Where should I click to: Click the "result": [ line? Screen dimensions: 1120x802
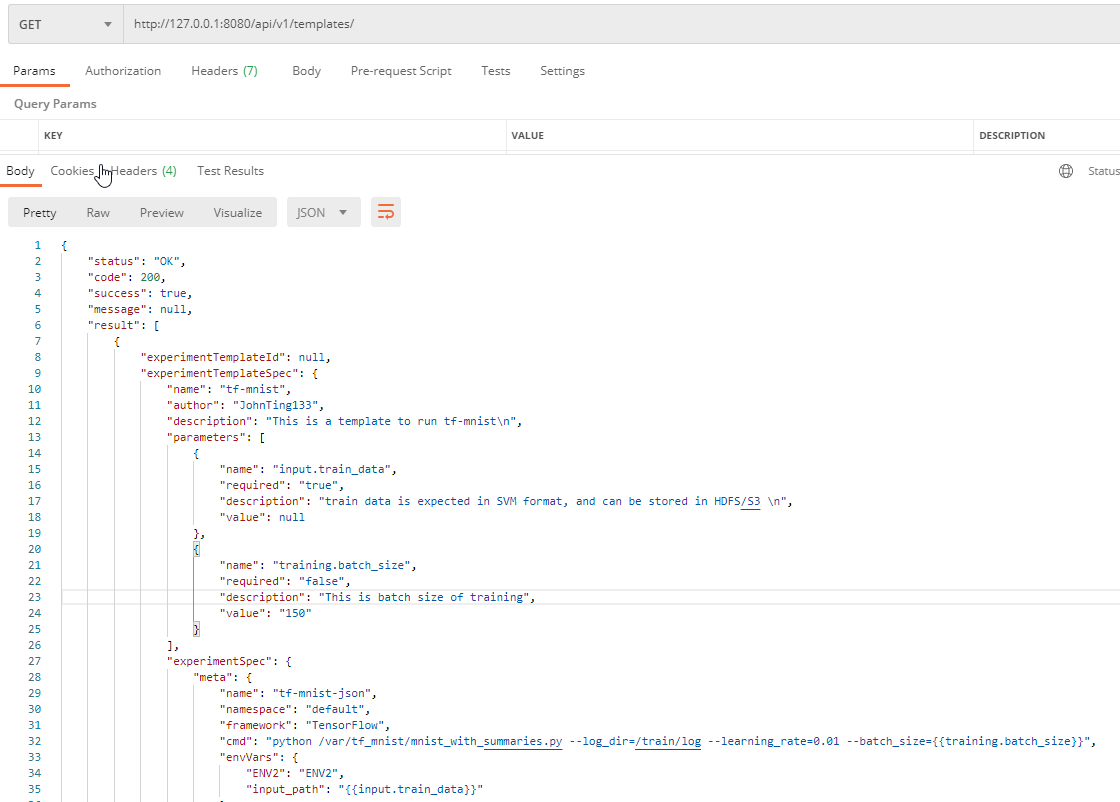(x=124, y=325)
